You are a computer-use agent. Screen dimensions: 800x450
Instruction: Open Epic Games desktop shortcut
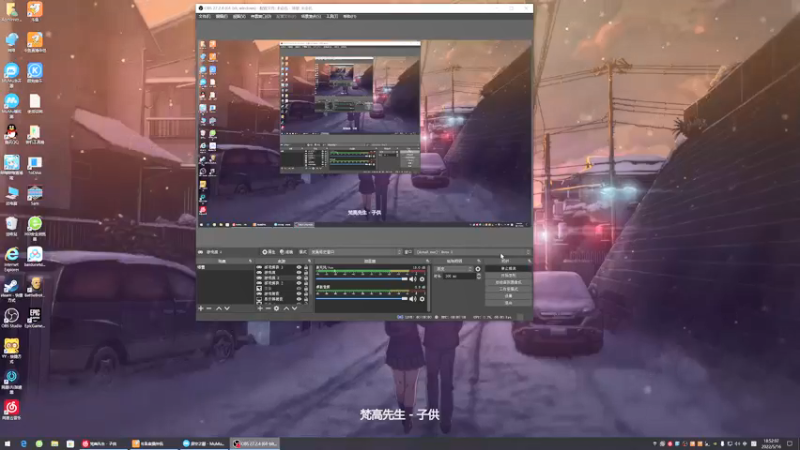tap(35, 318)
